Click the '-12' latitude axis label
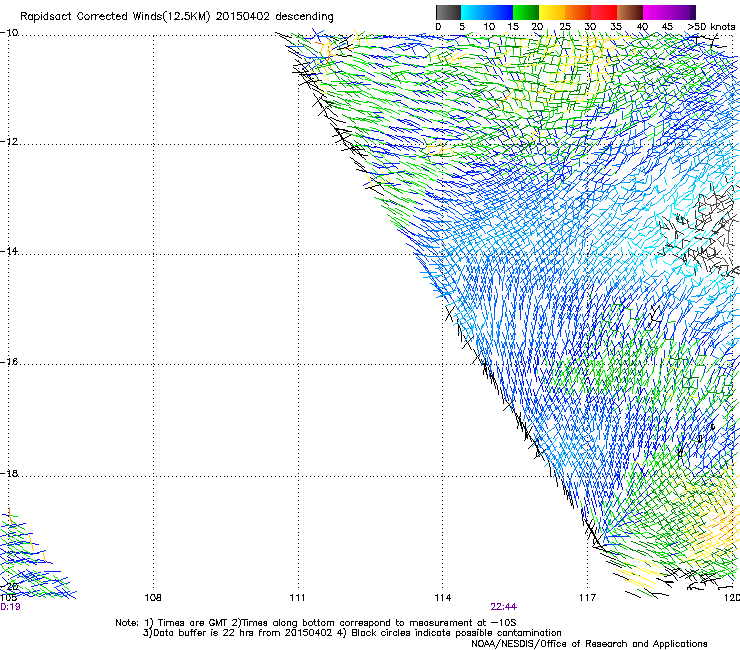This screenshot has width=740, height=650. pos(9,142)
